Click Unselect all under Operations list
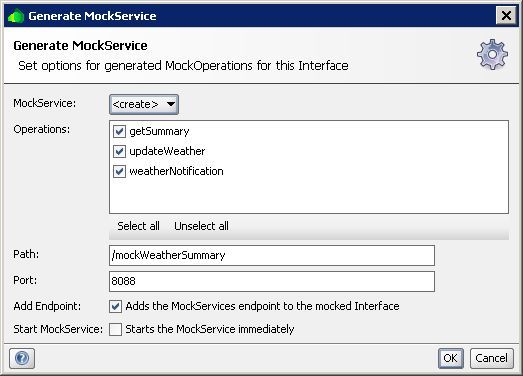 pos(201,226)
